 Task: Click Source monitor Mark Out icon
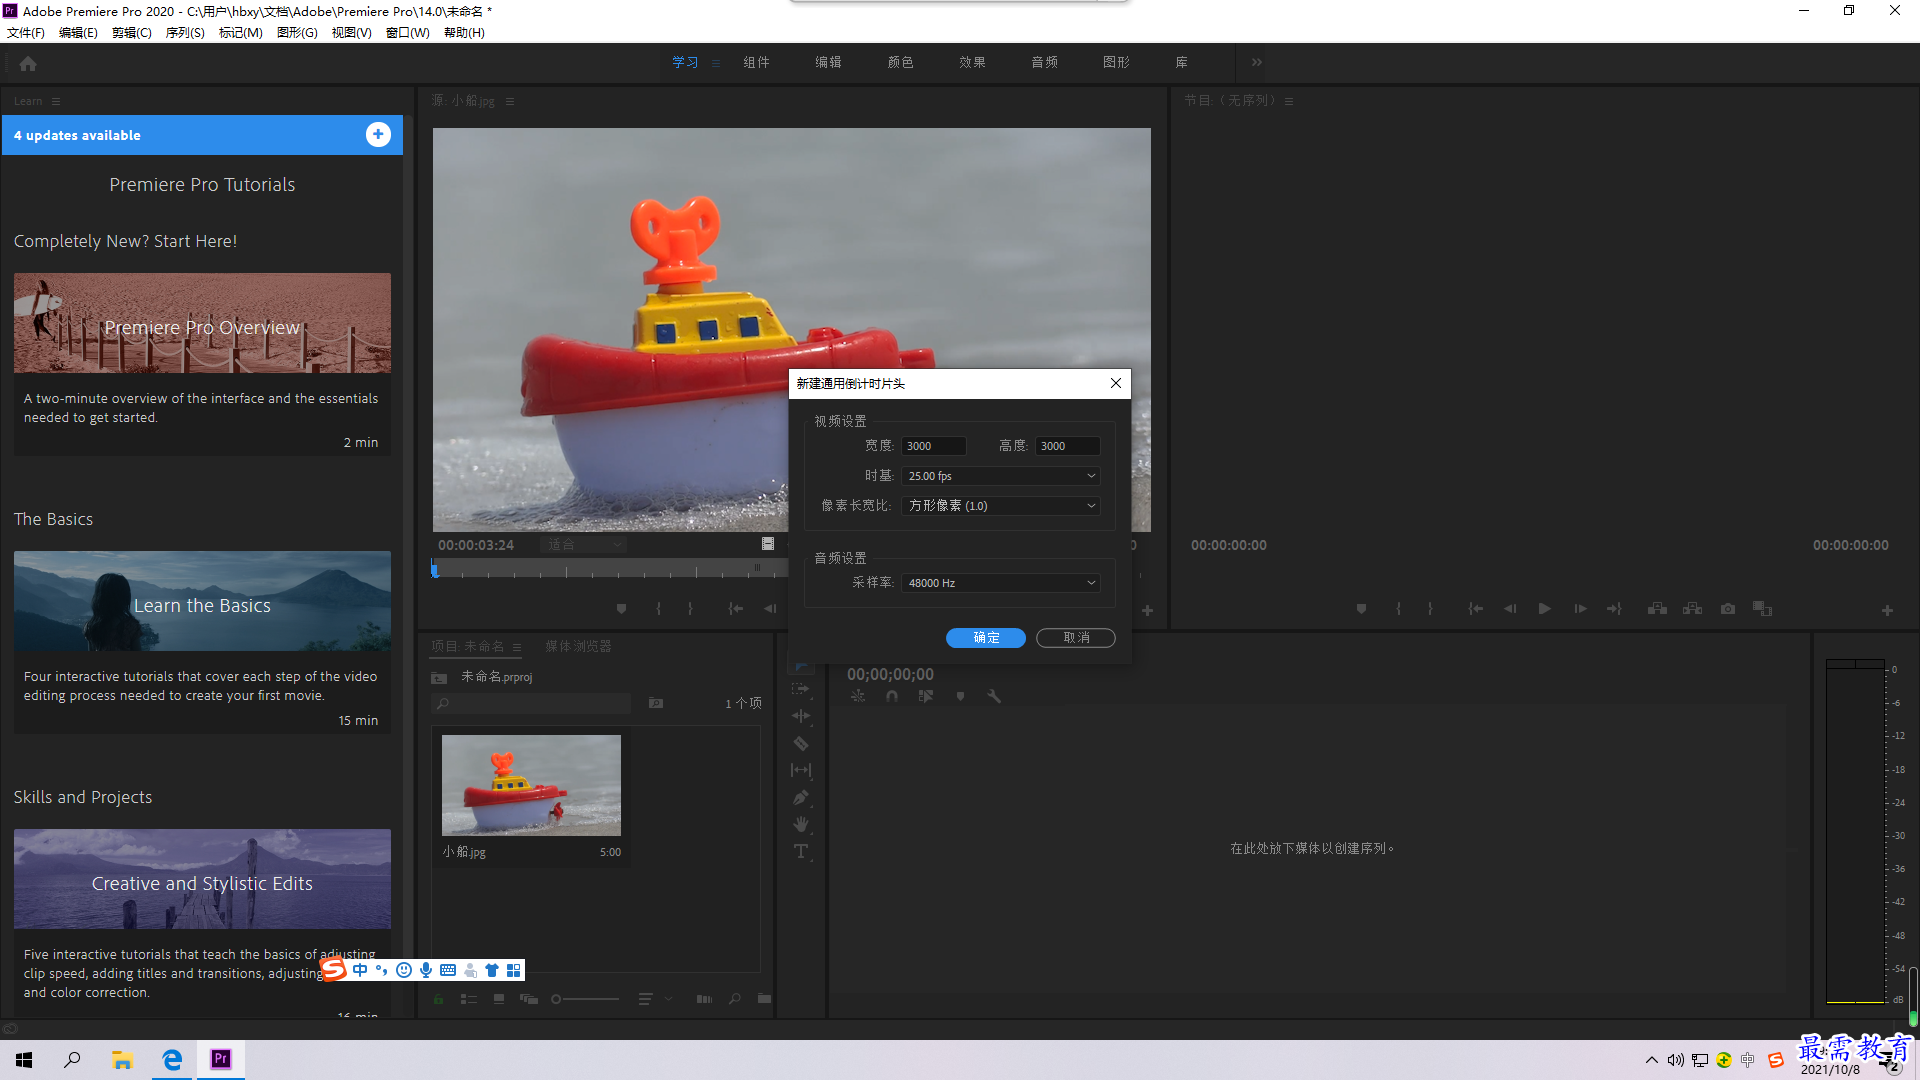(690, 609)
